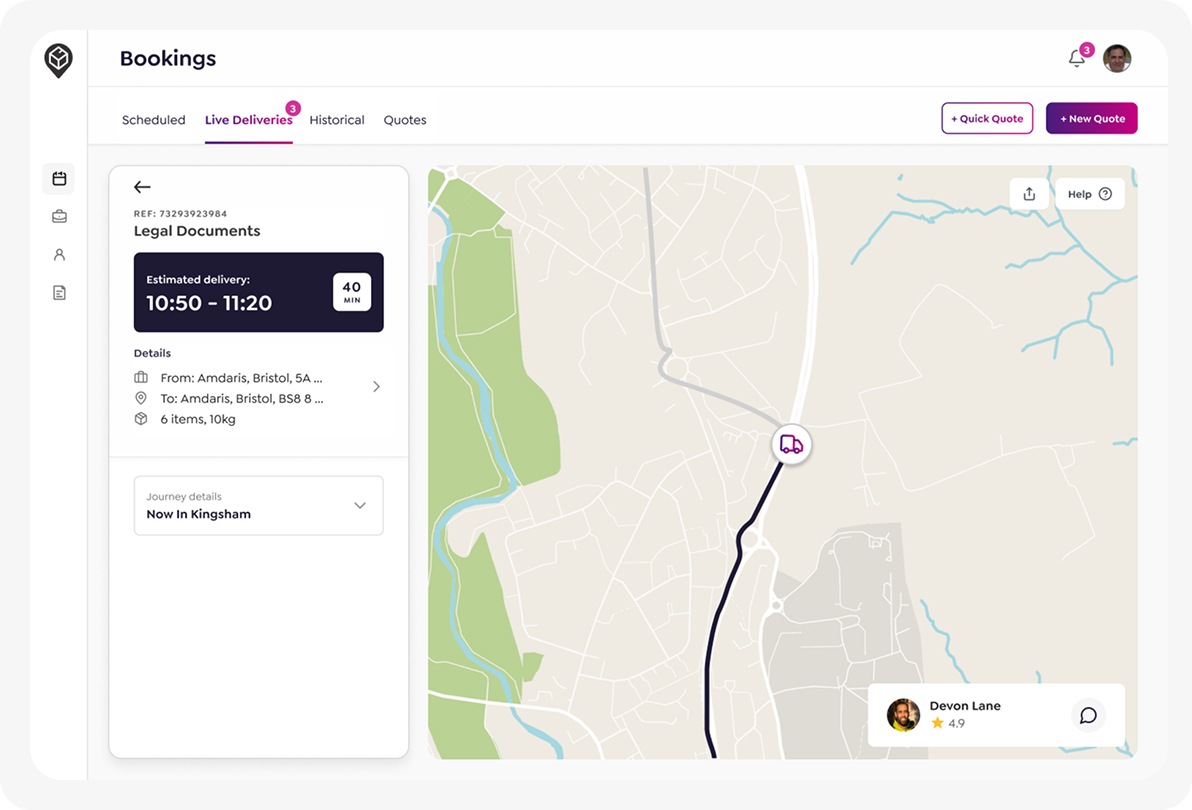Click the user avatar in header

[1117, 59]
